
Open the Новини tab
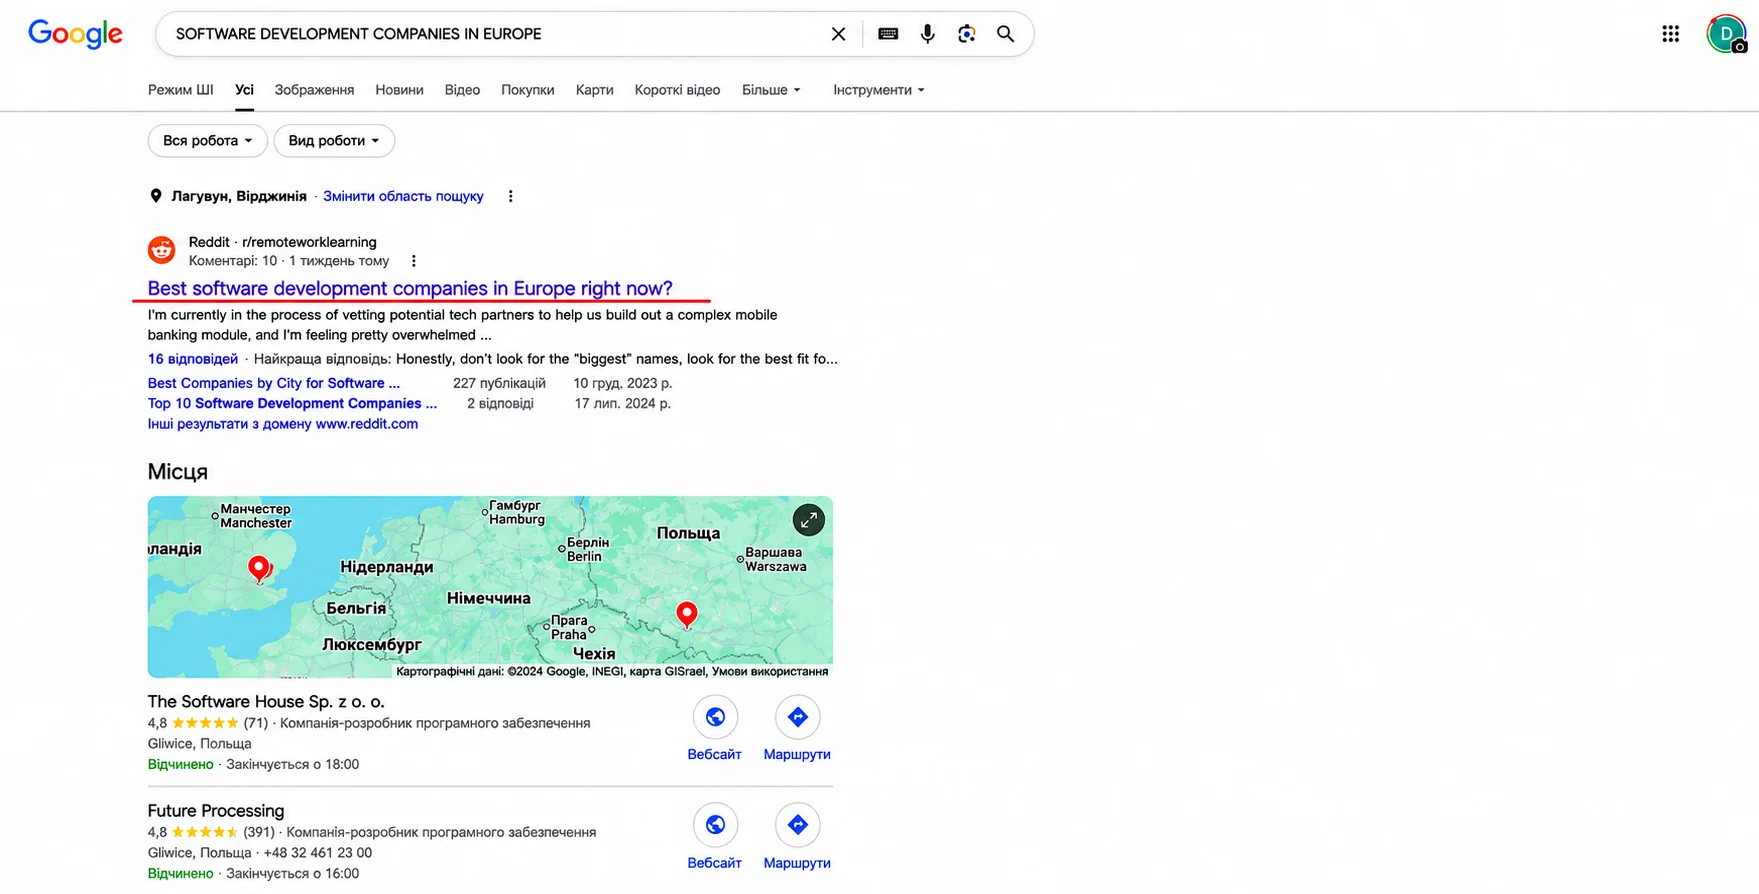pyautogui.click(x=399, y=90)
